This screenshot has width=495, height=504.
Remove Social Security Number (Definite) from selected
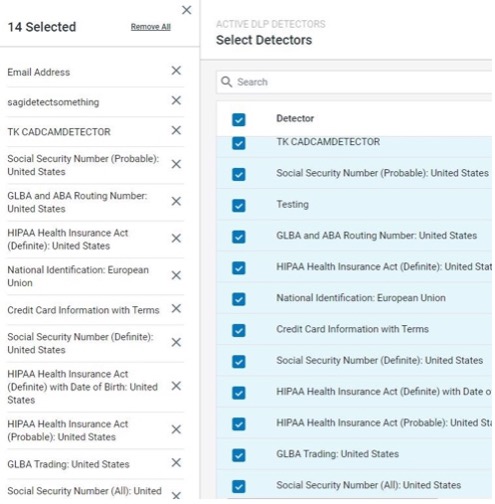176,343
